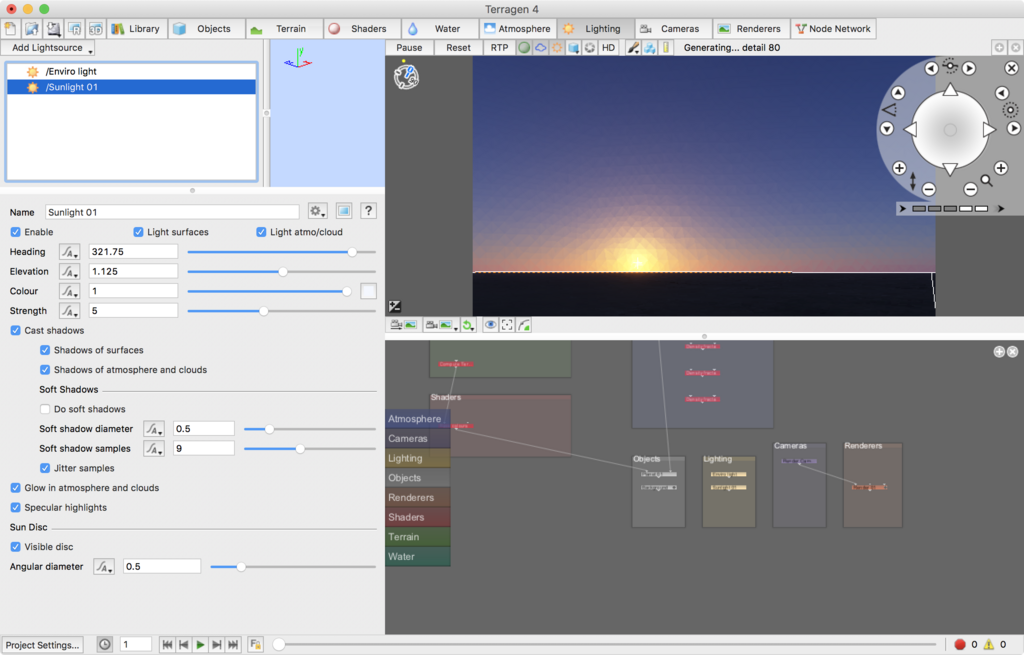
Task: Click the clock animation icon in bottom bar
Action: [104, 645]
